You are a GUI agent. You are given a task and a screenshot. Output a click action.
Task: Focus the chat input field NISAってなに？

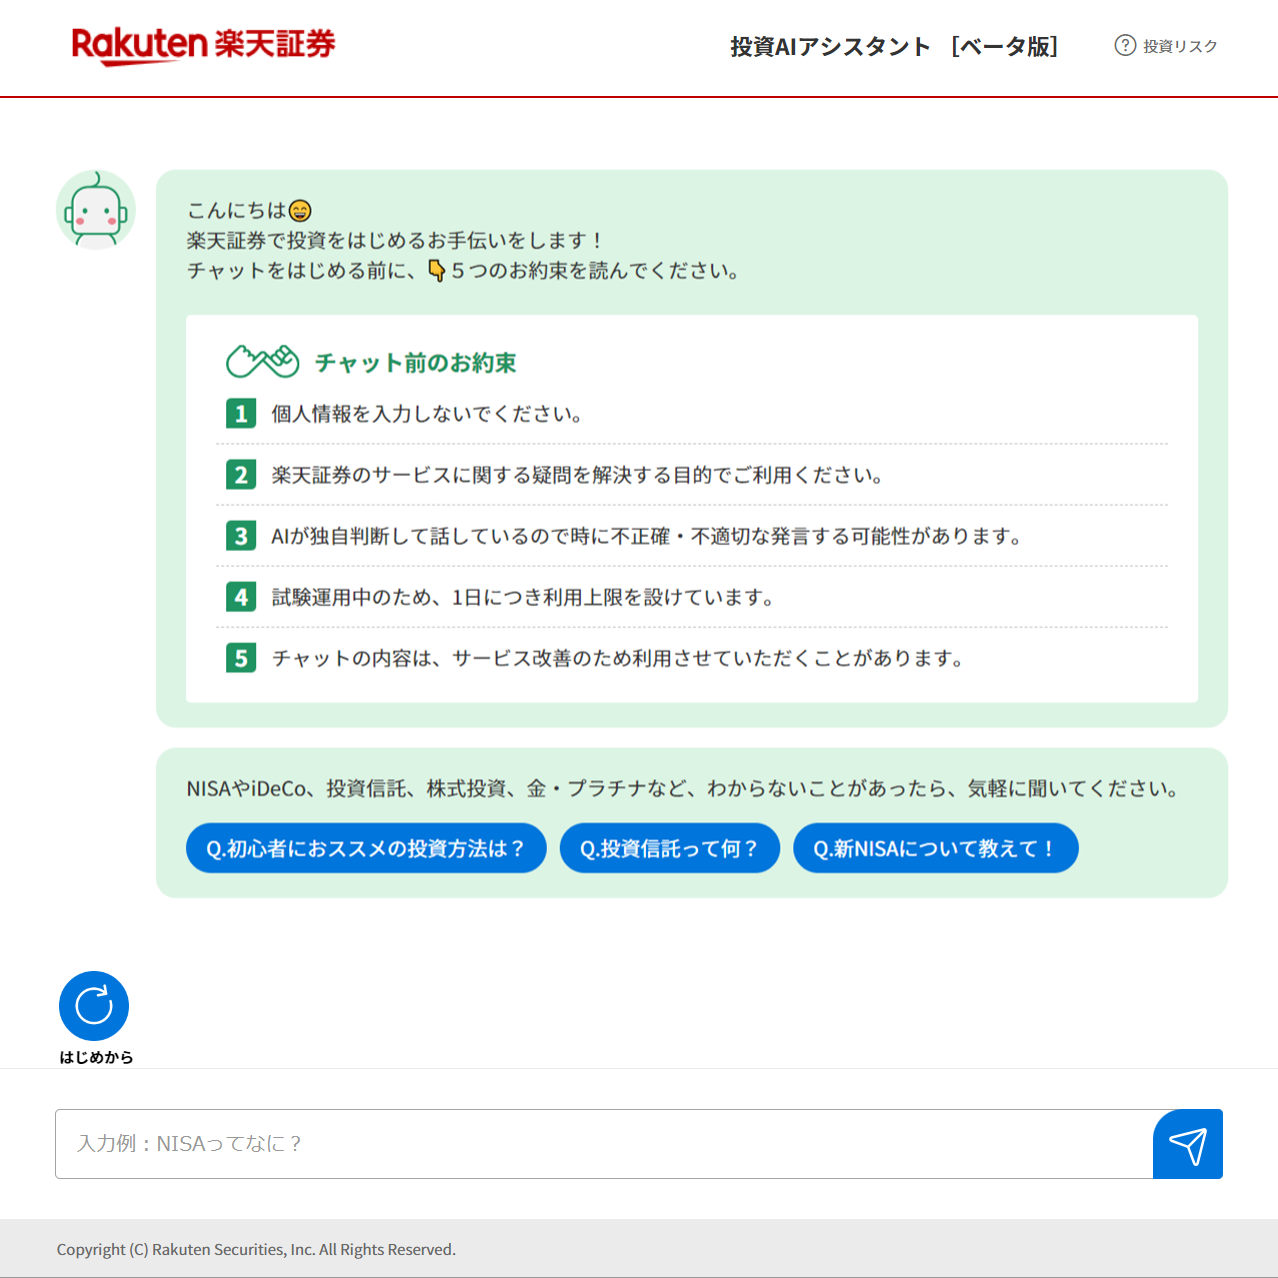(x=604, y=1144)
